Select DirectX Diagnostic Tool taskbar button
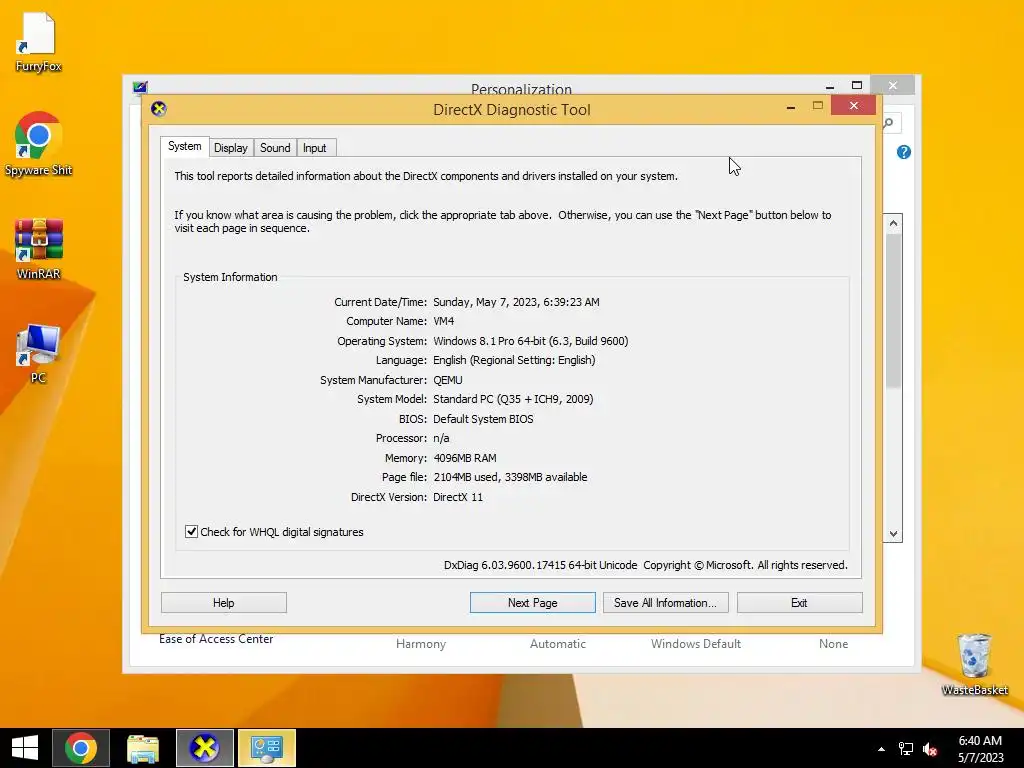This screenshot has width=1024, height=768. (x=204, y=748)
